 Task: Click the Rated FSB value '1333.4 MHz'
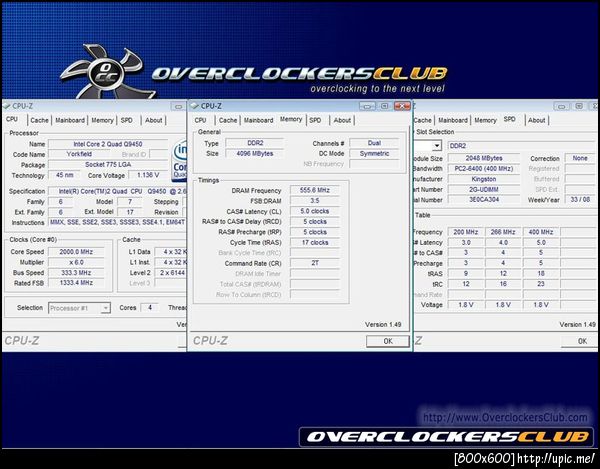tap(76, 283)
